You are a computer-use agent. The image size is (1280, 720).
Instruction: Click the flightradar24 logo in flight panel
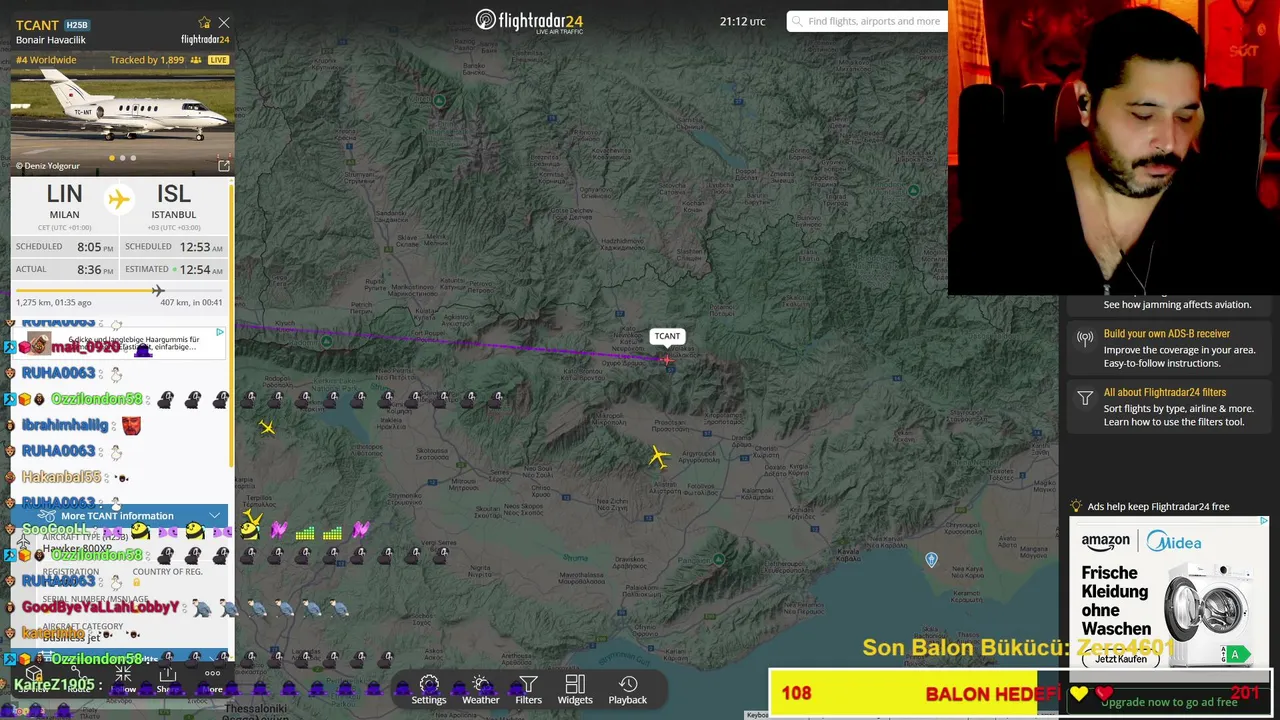coord(205,40)
